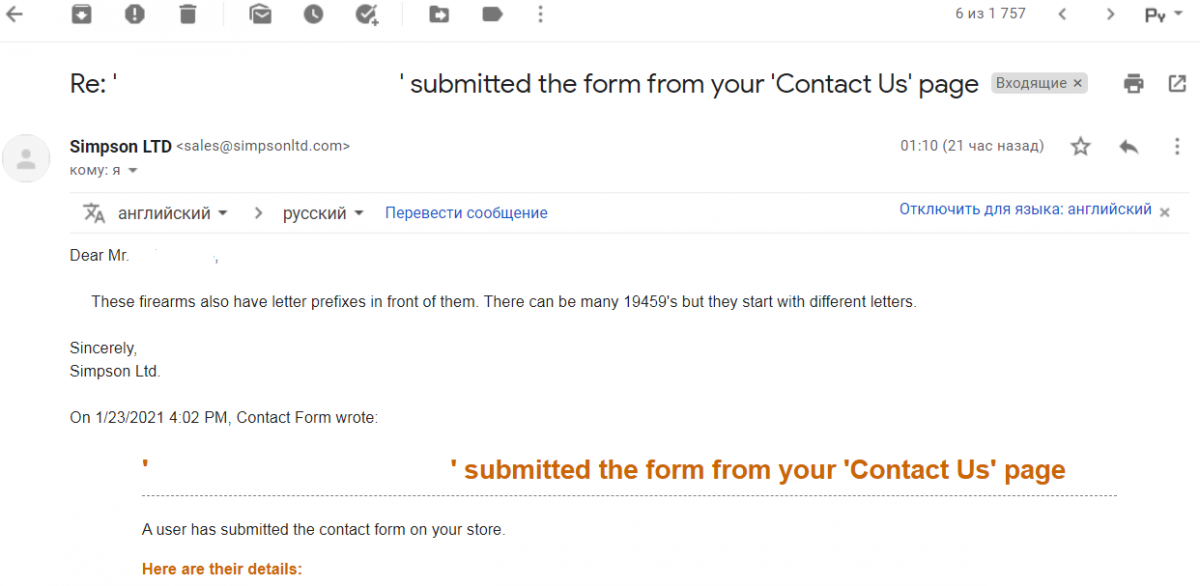Reply to Simpson LTD message
The width and height of the screenshot is (1200, 586).
pyautogui.click(x=1129, y=147)
